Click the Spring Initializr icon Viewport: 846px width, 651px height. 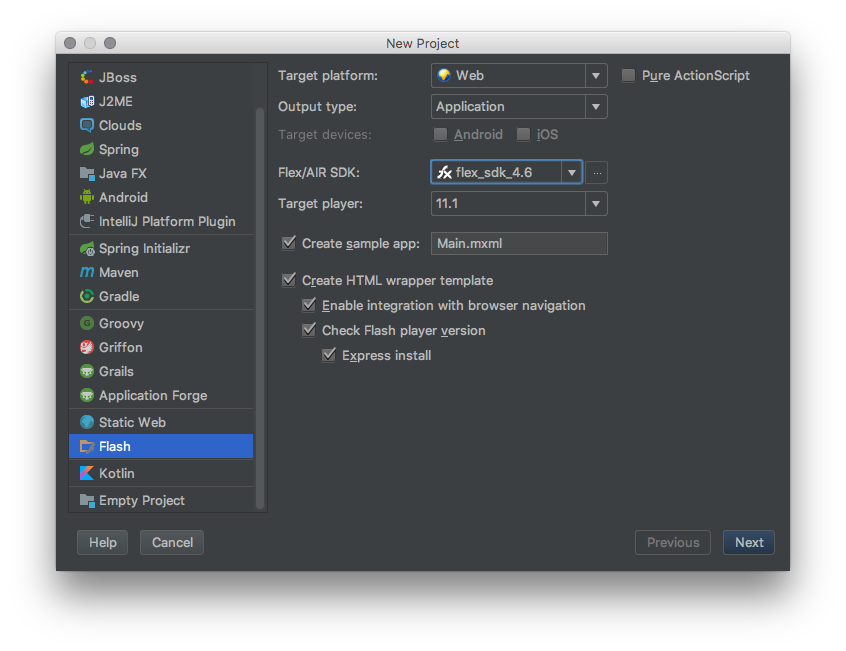click(87, 249)
